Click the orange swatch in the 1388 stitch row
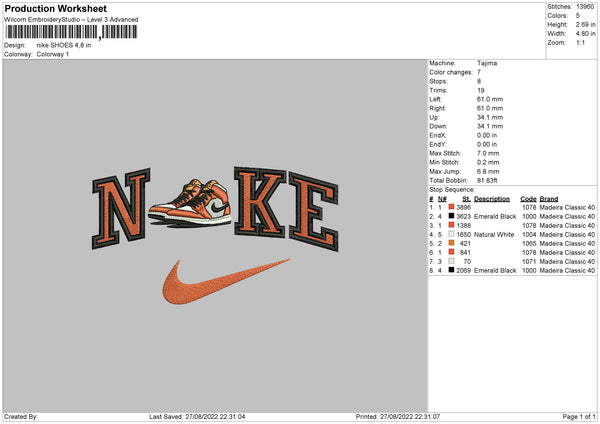 [452, 225]
